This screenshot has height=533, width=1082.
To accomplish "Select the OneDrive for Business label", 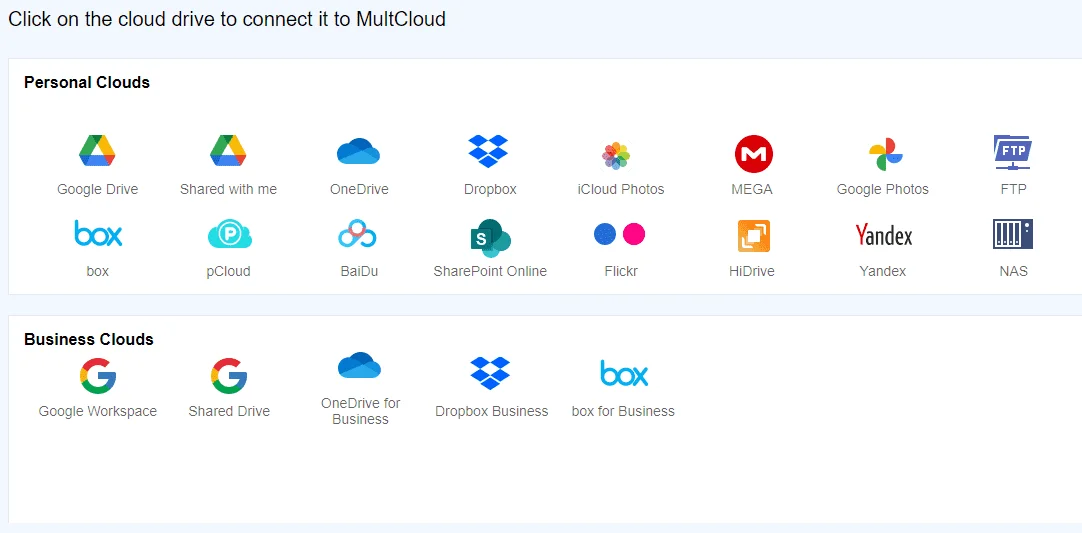I will [360, 411].
